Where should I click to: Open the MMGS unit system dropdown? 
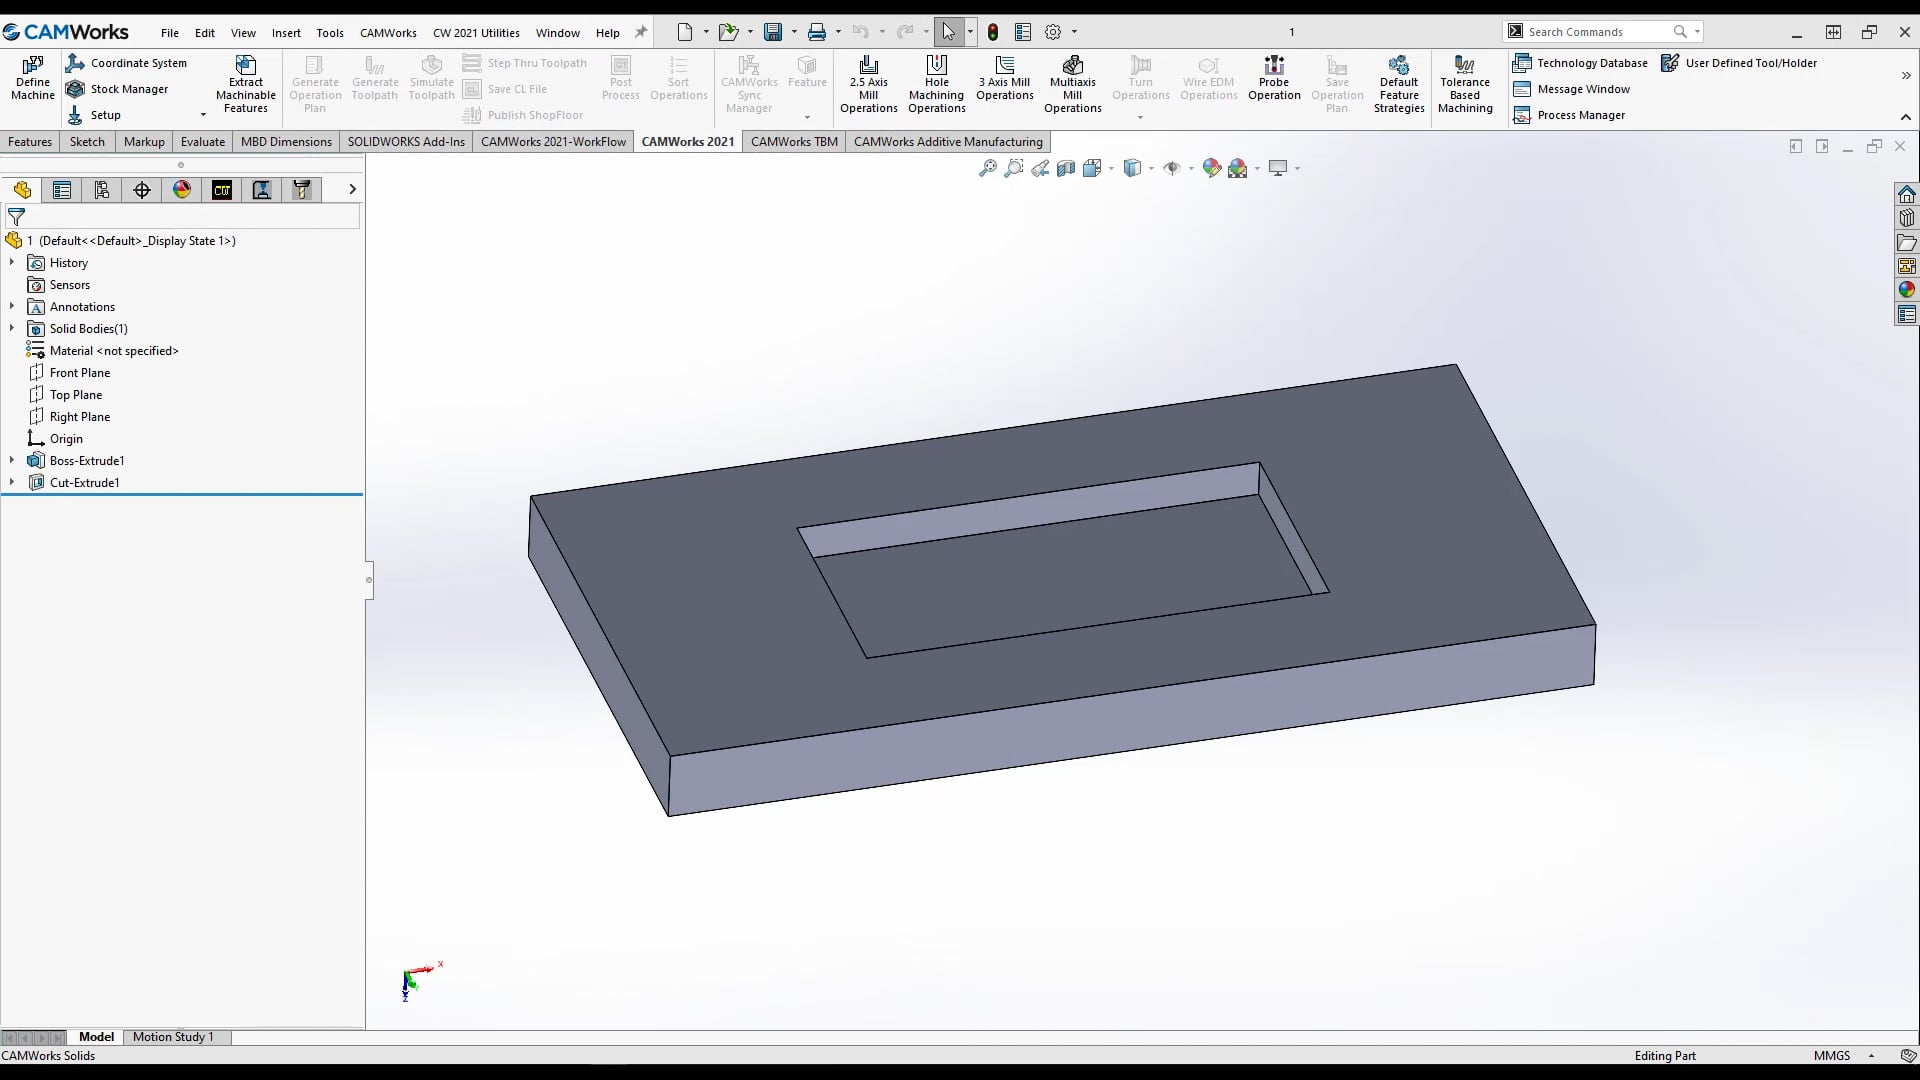pos(1871,1056)
